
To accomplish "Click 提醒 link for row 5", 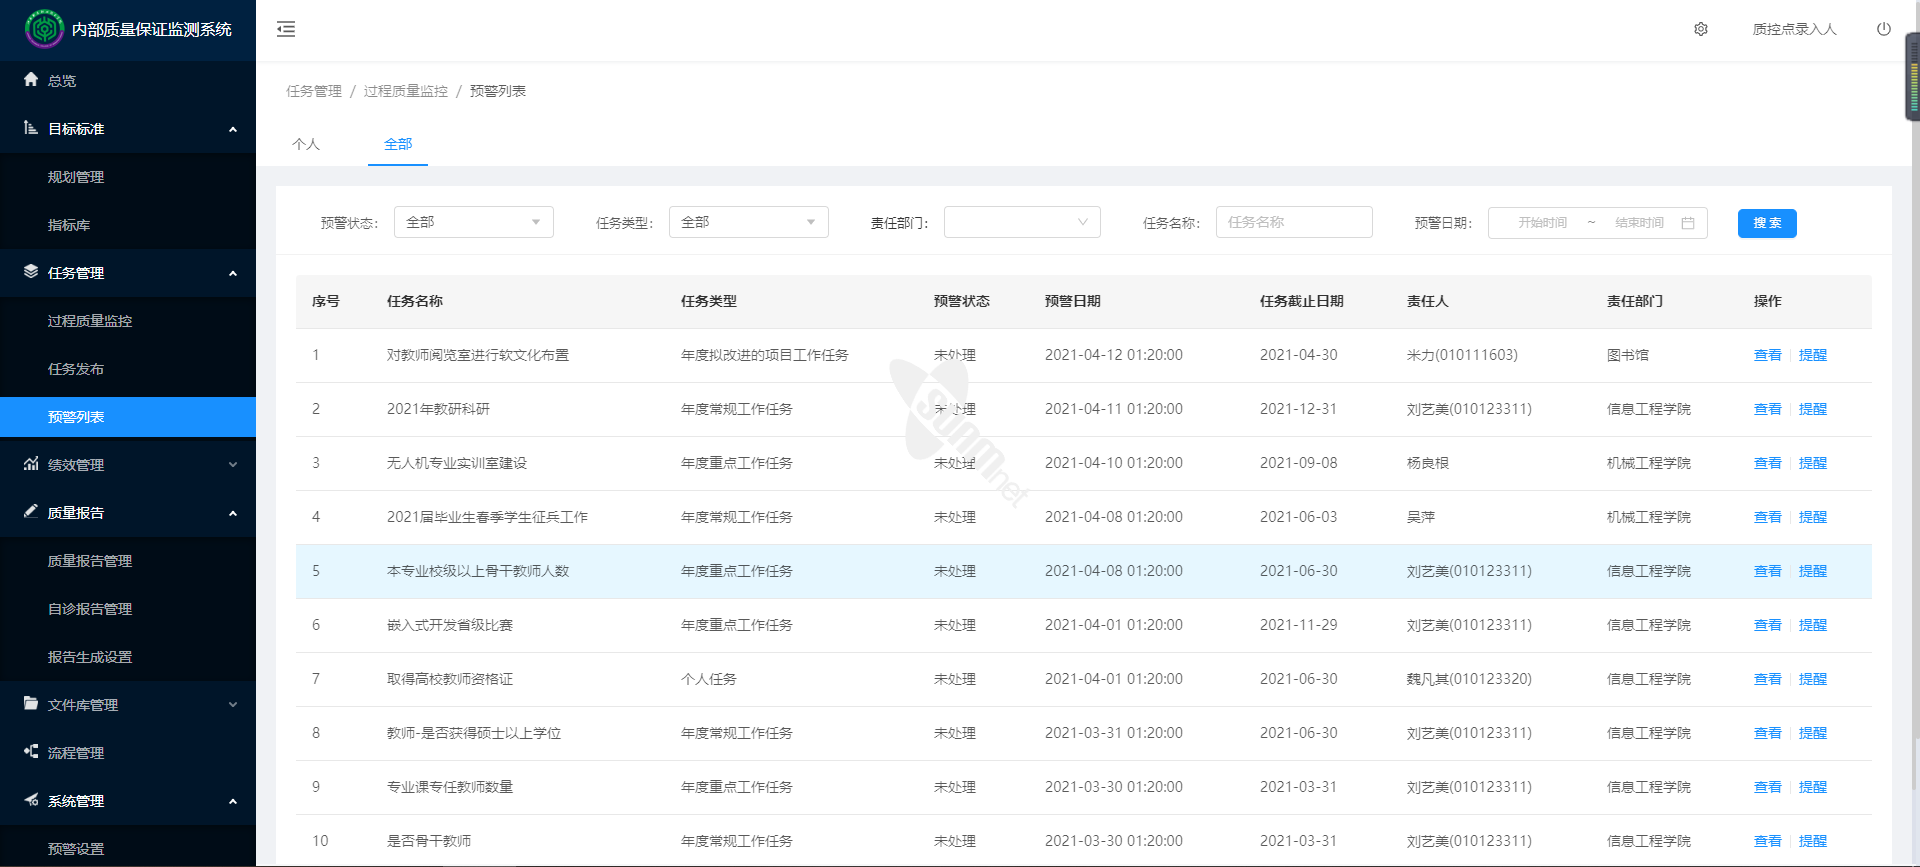I will (1812, 571).
